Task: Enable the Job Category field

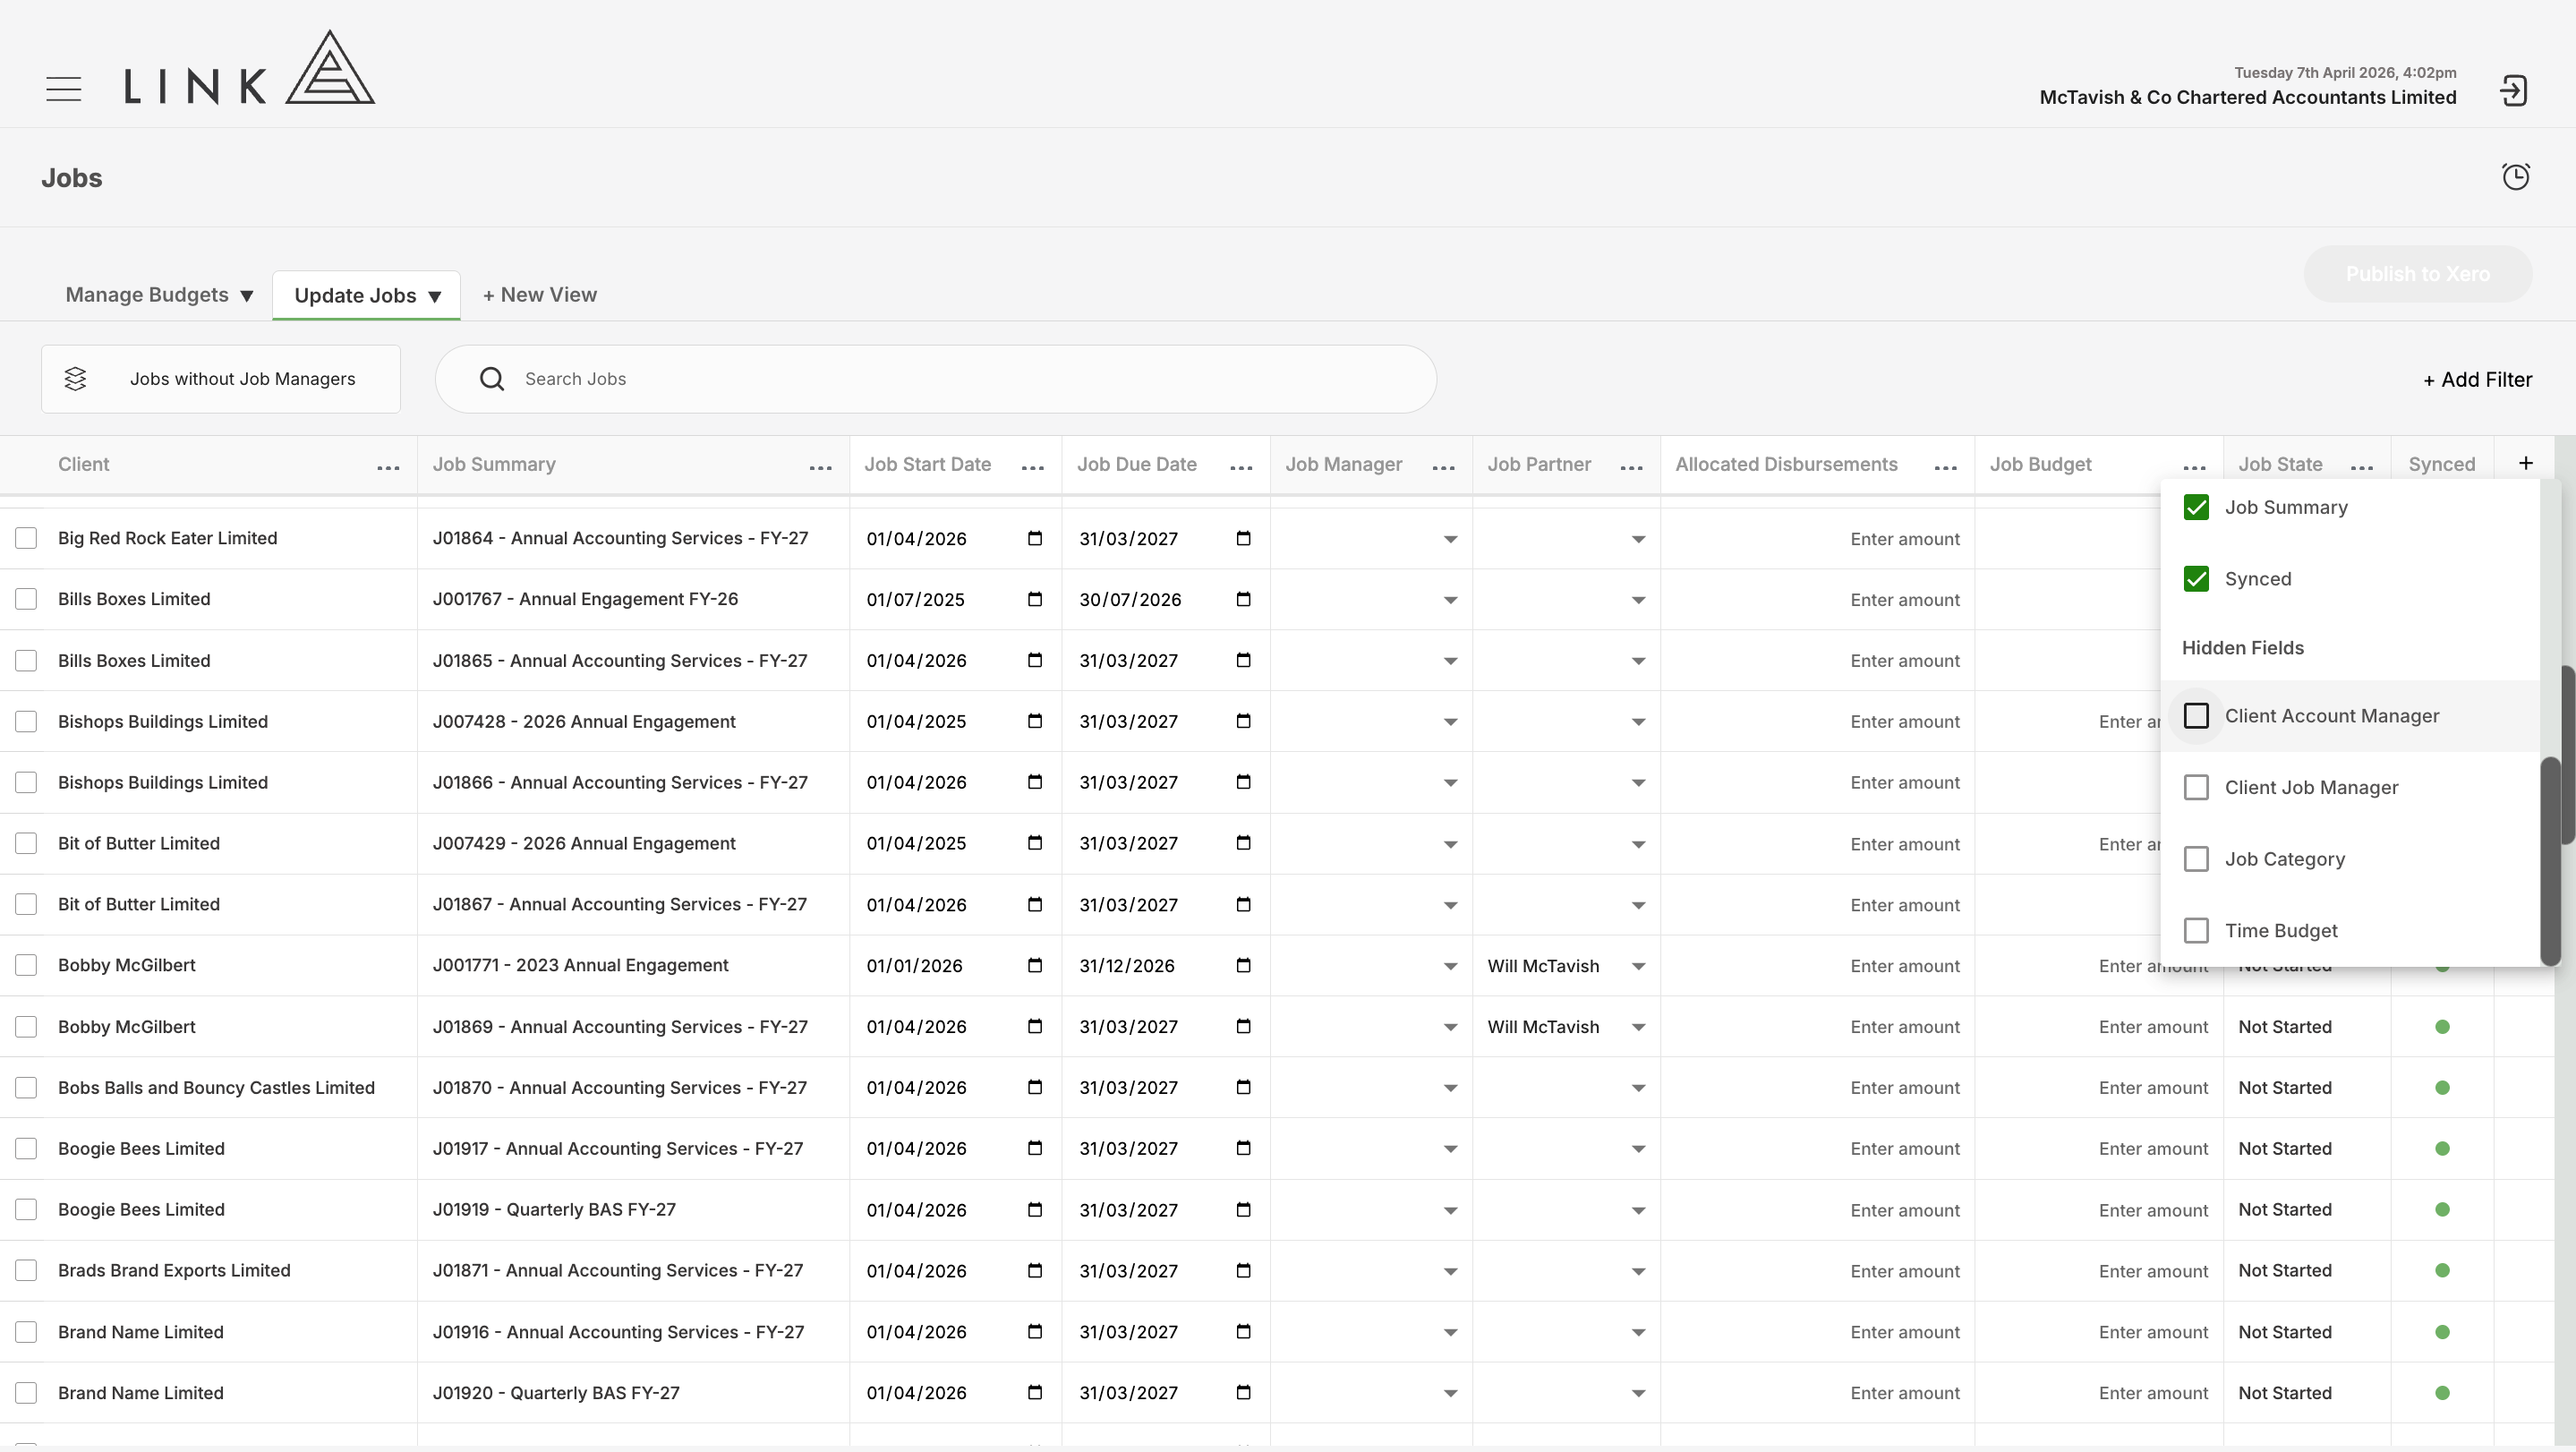Action: coord(2196,859)
